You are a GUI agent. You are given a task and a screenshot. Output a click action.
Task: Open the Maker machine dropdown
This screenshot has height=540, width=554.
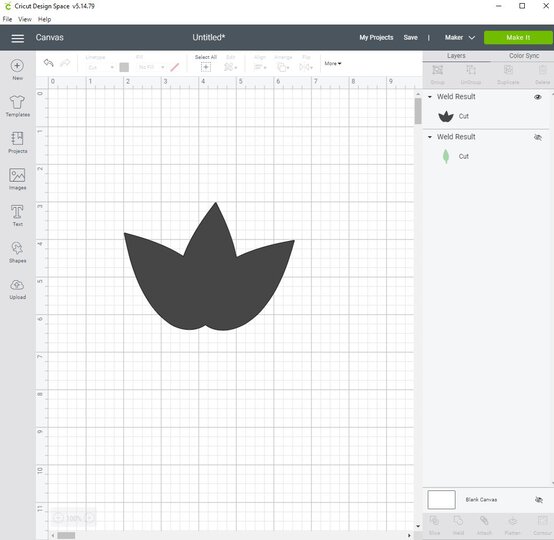tap(460, 37)
